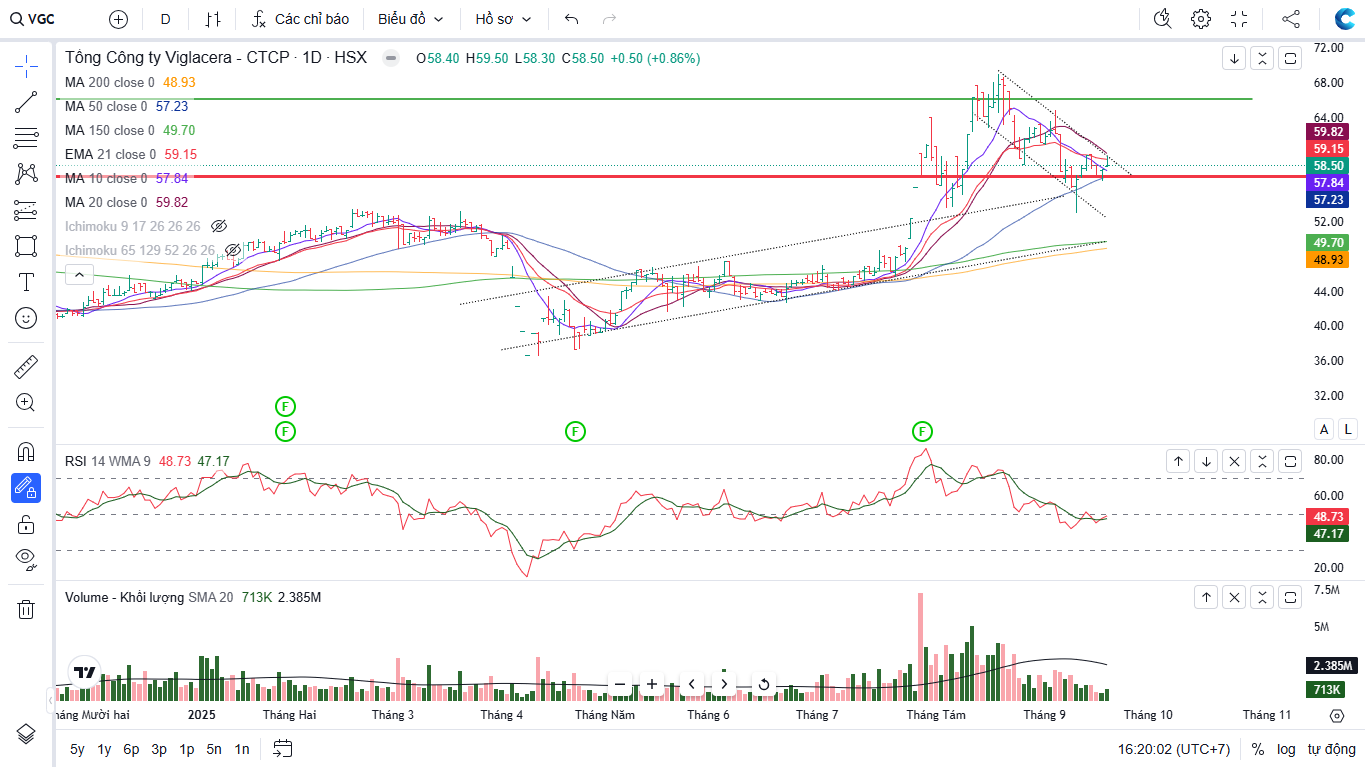Toggle the auto scale 'tự động' option
Viewport: 1365px width, 767px height.
1331,749
